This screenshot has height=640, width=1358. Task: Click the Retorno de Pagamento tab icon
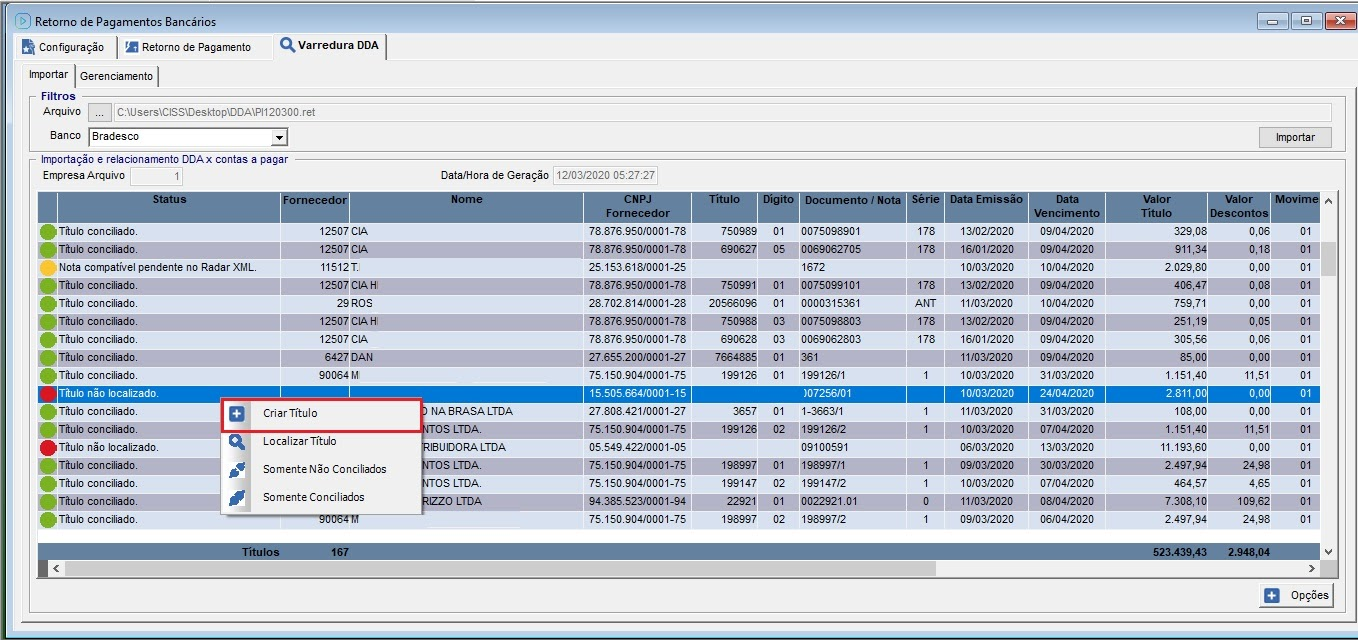(131, 47)
